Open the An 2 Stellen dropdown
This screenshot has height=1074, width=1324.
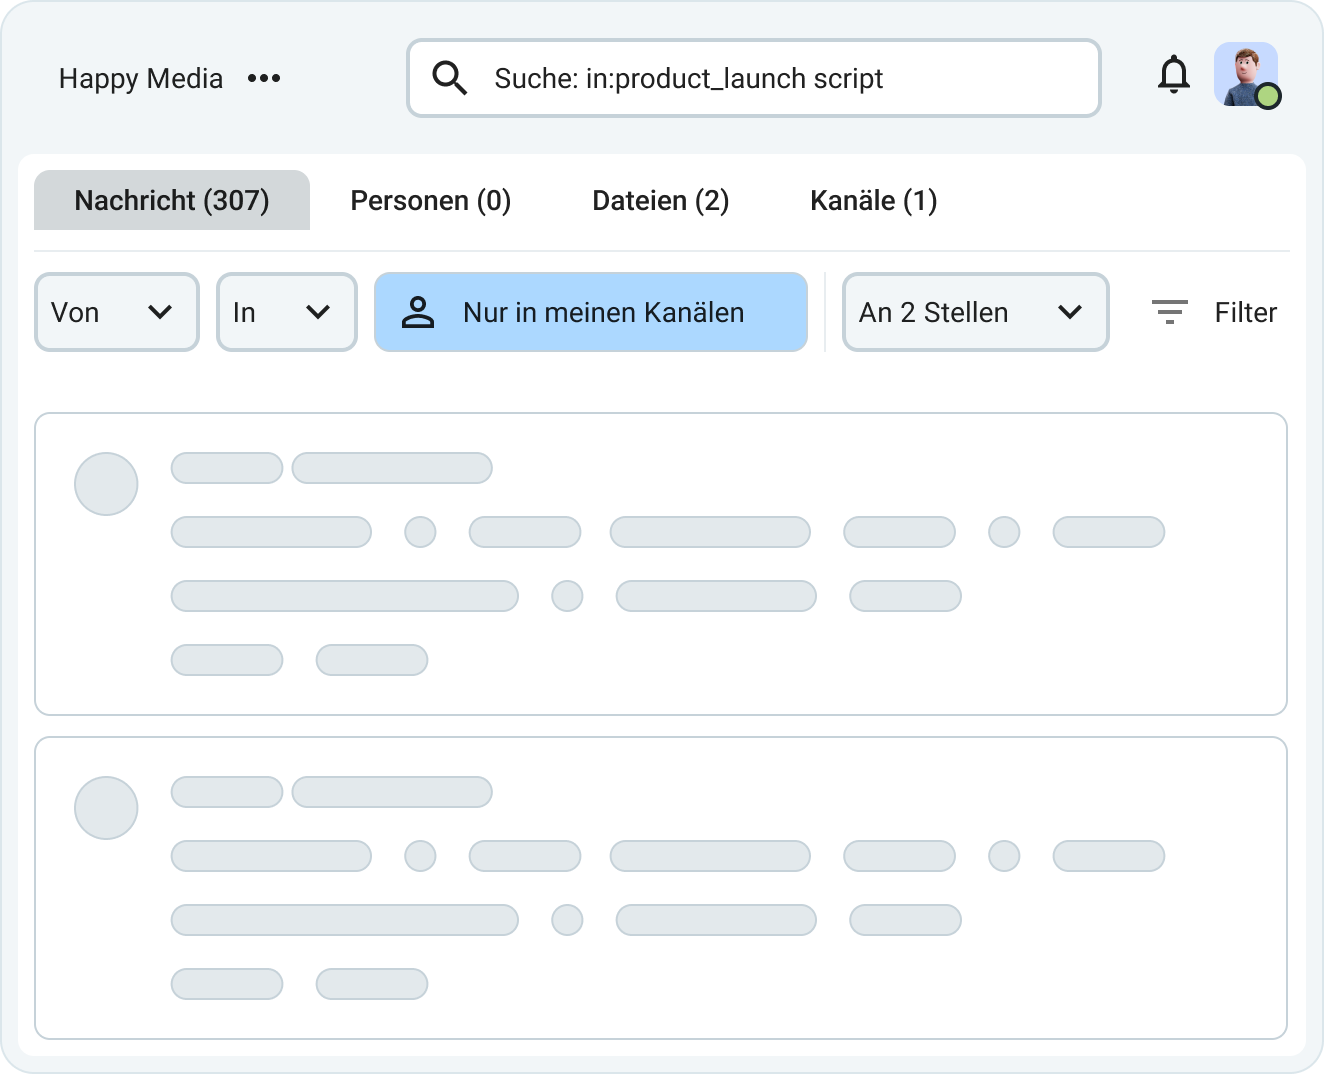pos(975,312)
